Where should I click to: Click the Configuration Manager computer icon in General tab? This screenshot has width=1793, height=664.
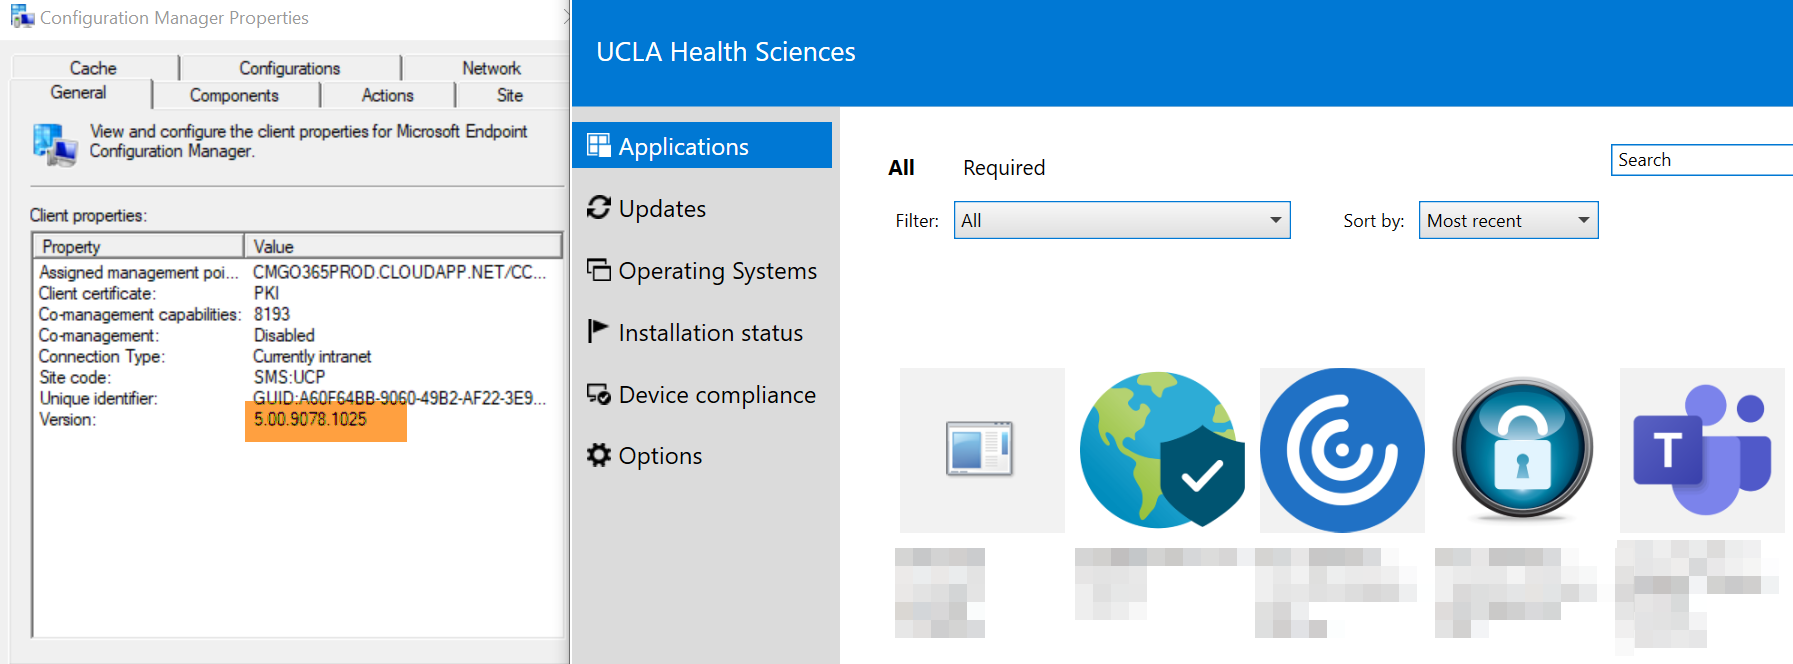point(55,144)
